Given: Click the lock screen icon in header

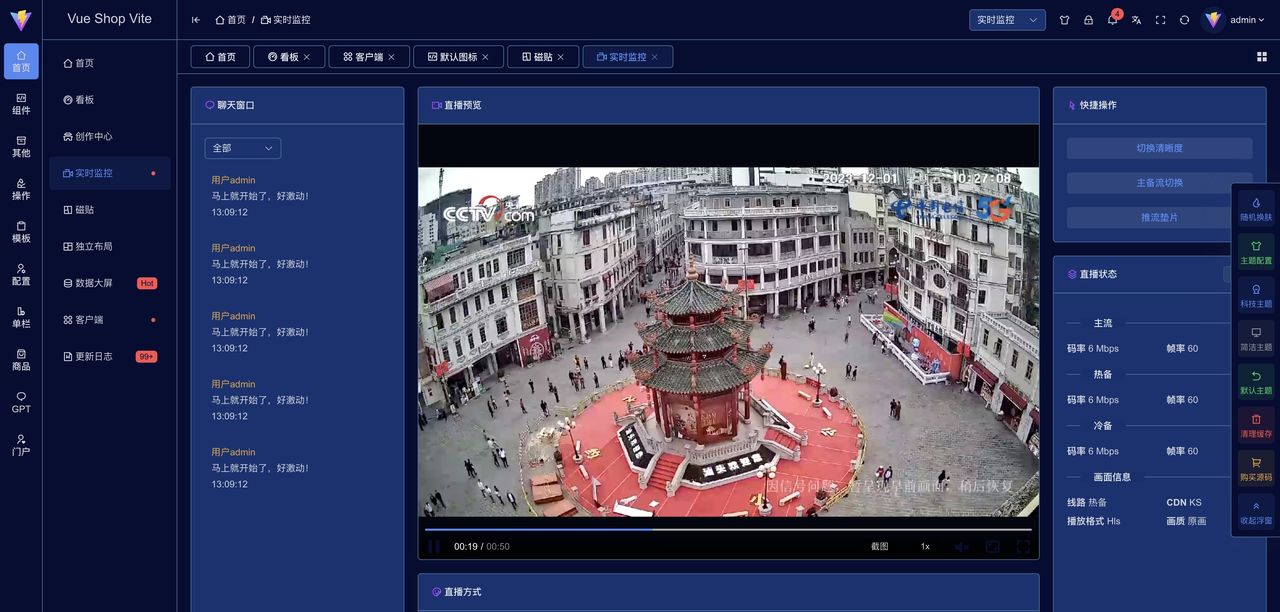Looking at the screenshot, I should pos(1088,19).
